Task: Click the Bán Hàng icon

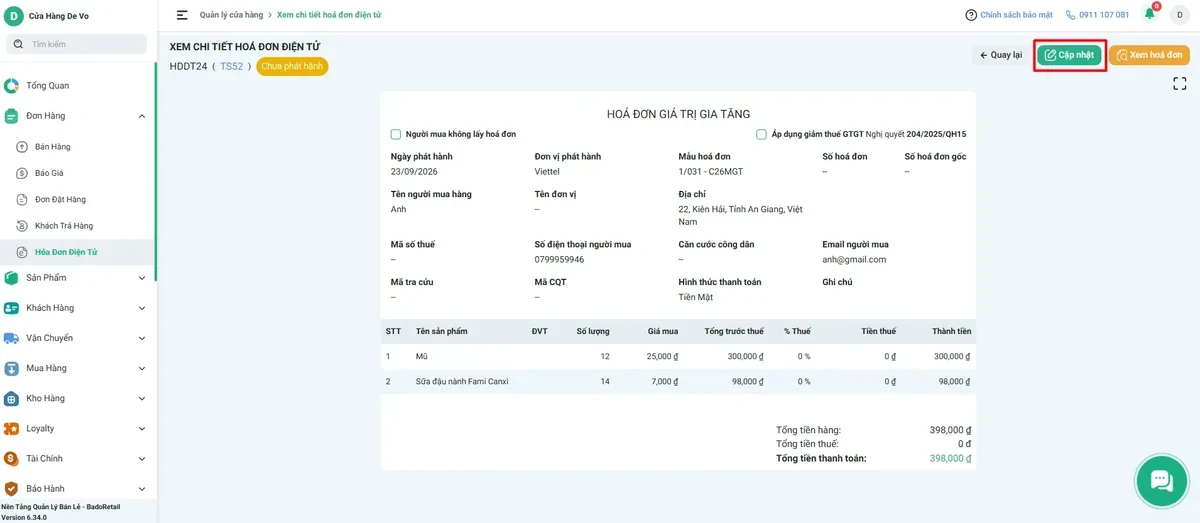Action: click(x=23, y=147)
